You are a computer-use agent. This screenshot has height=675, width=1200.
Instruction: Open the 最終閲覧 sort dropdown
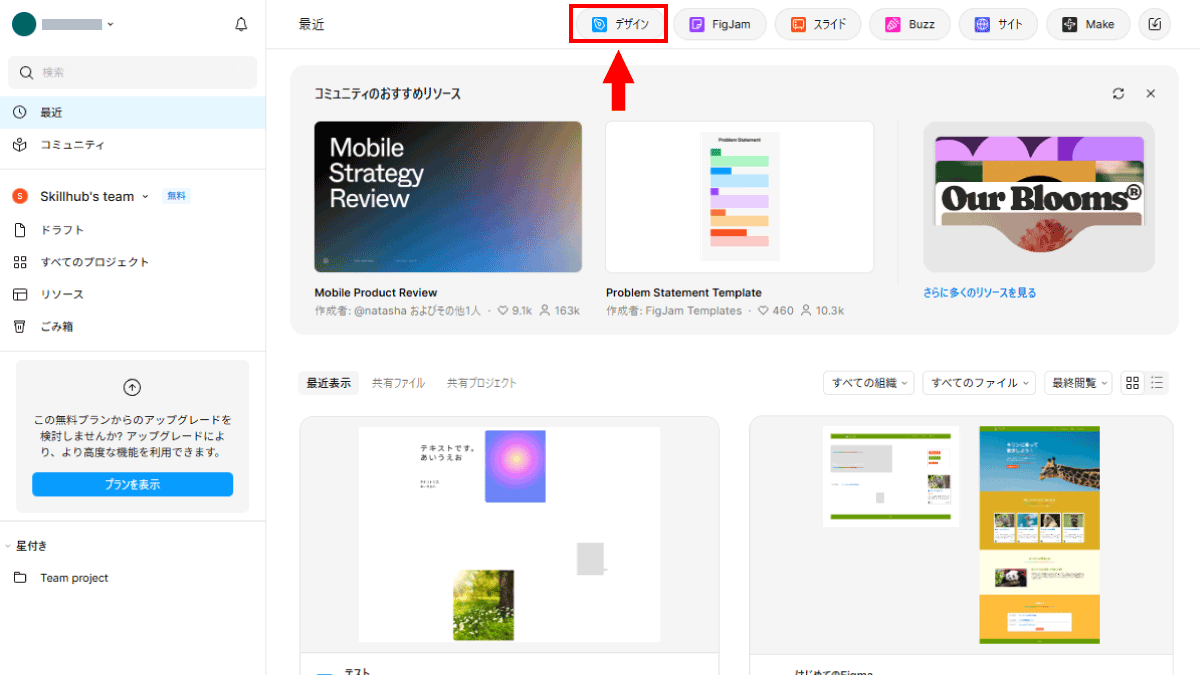[1077, 383]
